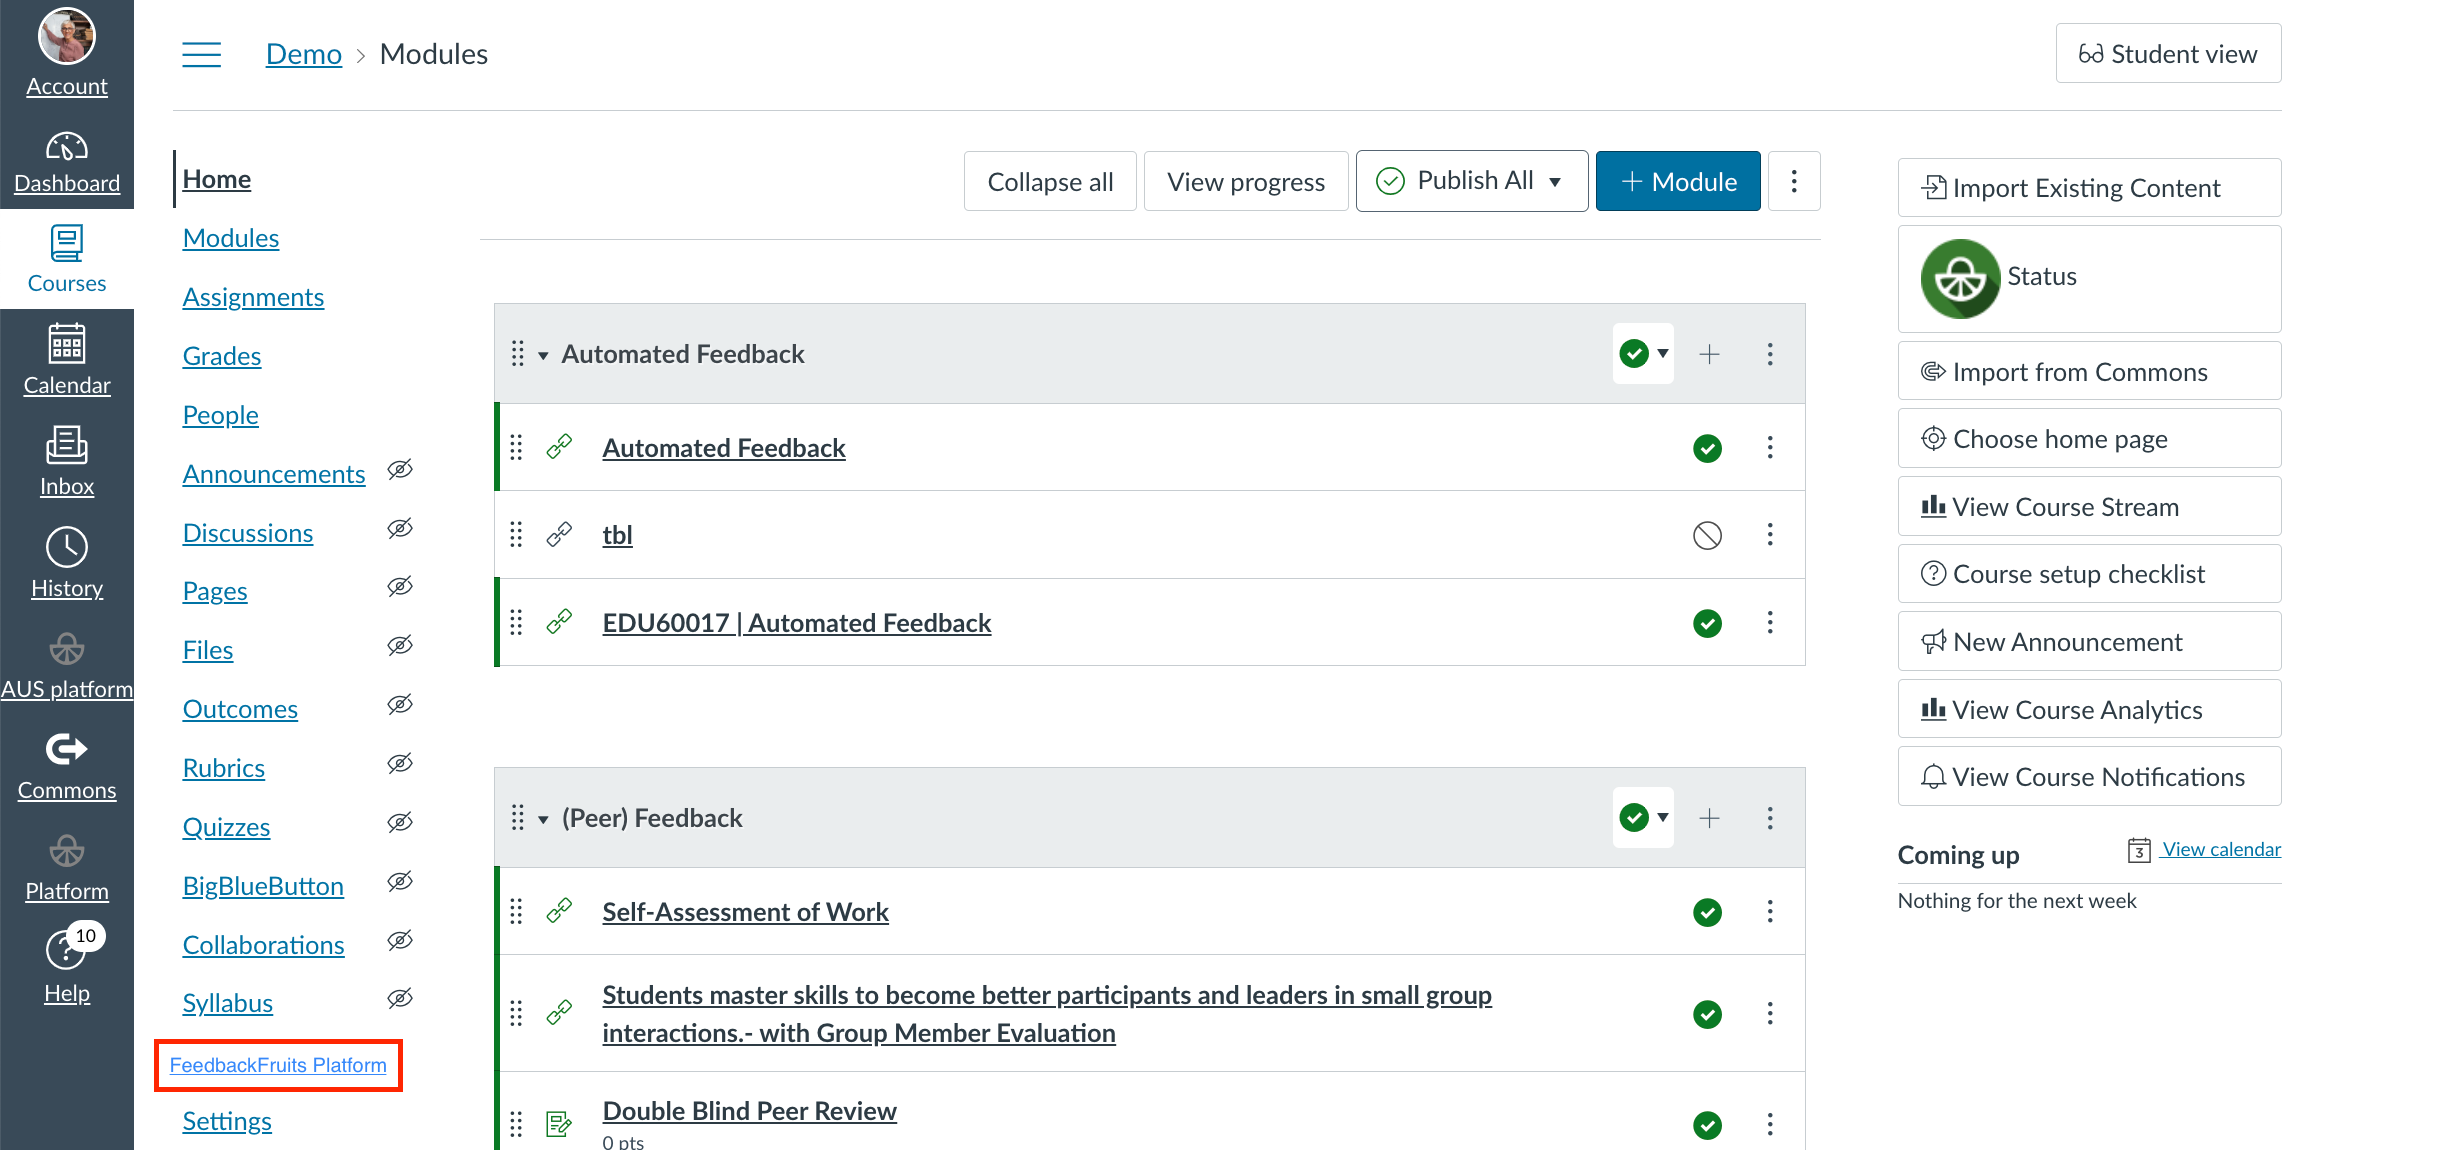Viewport: 2450px width, 1150px height.
Task: Open the Dashboard from global navigation
Action: pyautogui.click(x=66, y=162)
